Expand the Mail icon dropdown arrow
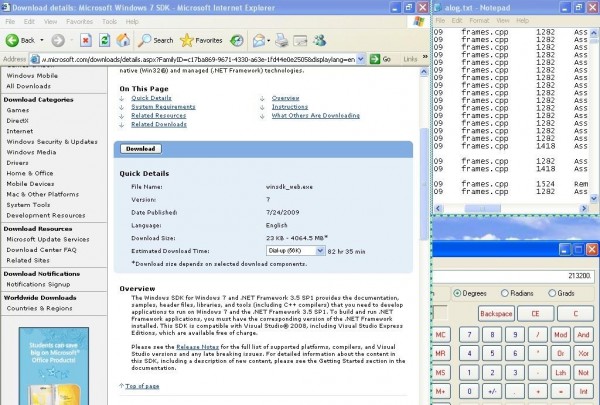This screenshot has height=405, width=600. [268, 40]
